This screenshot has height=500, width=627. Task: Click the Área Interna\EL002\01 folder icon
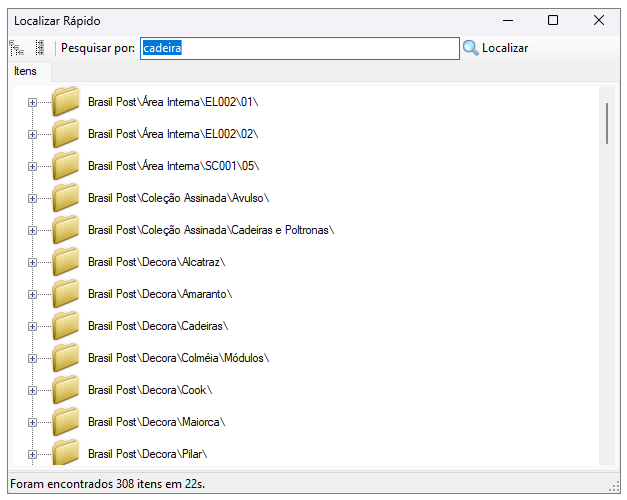click(x=66, y=102)
